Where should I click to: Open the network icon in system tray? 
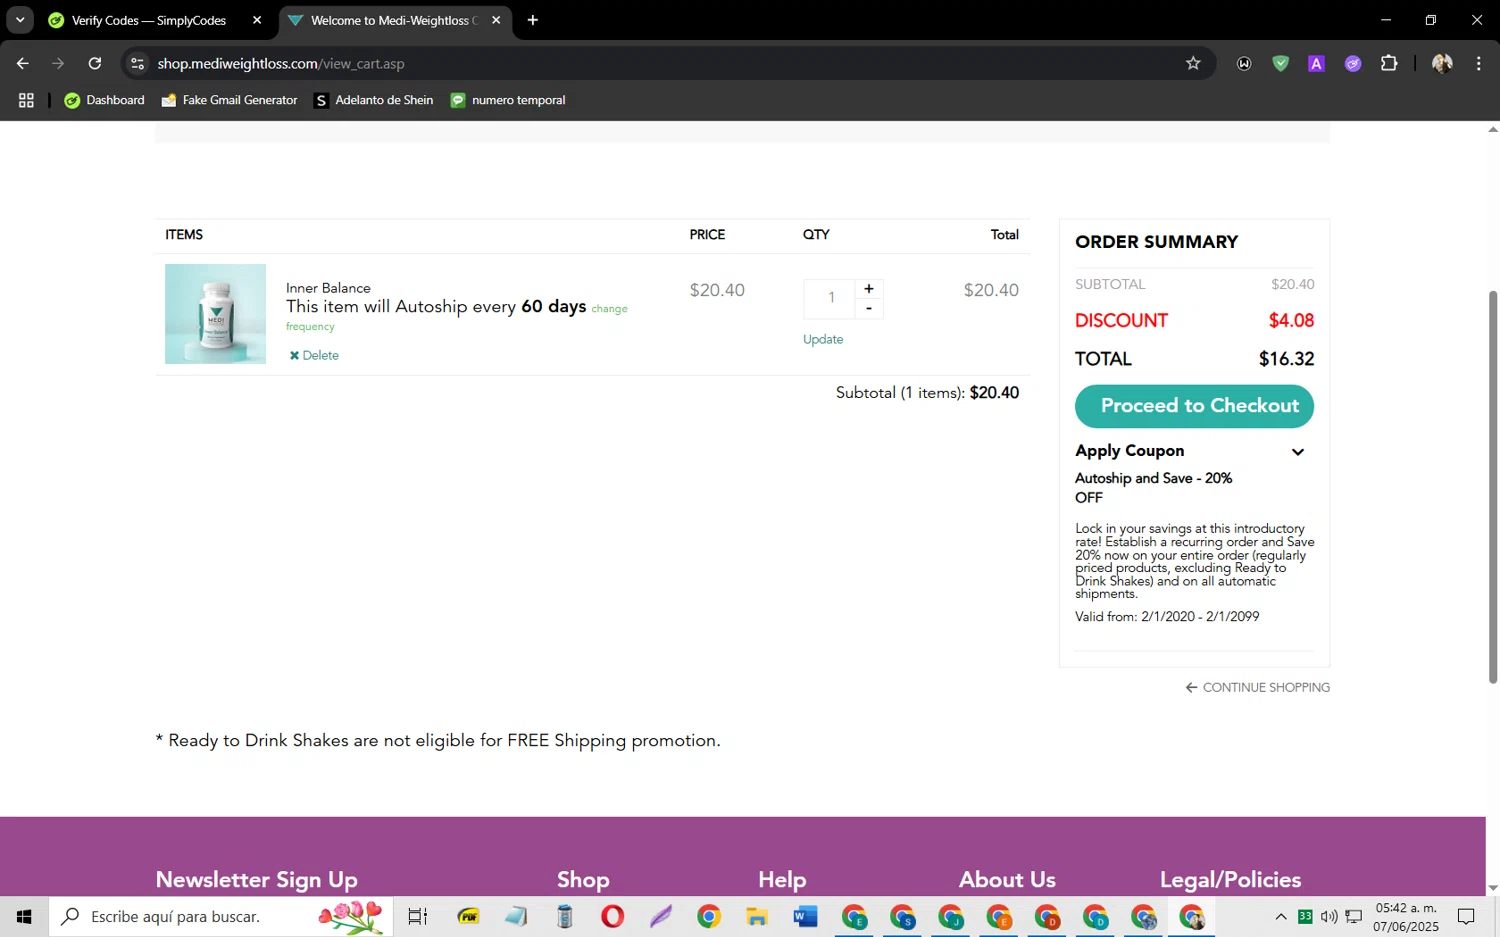tap(1353, 916)
